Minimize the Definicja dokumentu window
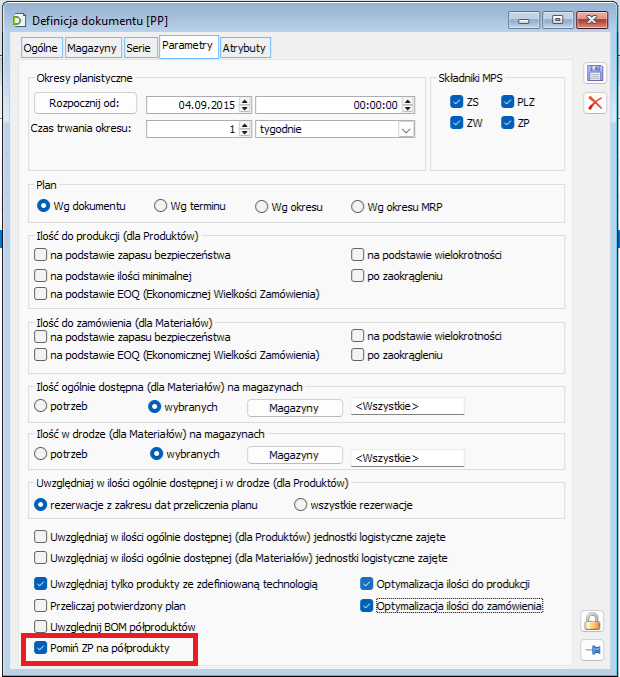The height and width of the screenshot is (677, 620). click(524, 20)
